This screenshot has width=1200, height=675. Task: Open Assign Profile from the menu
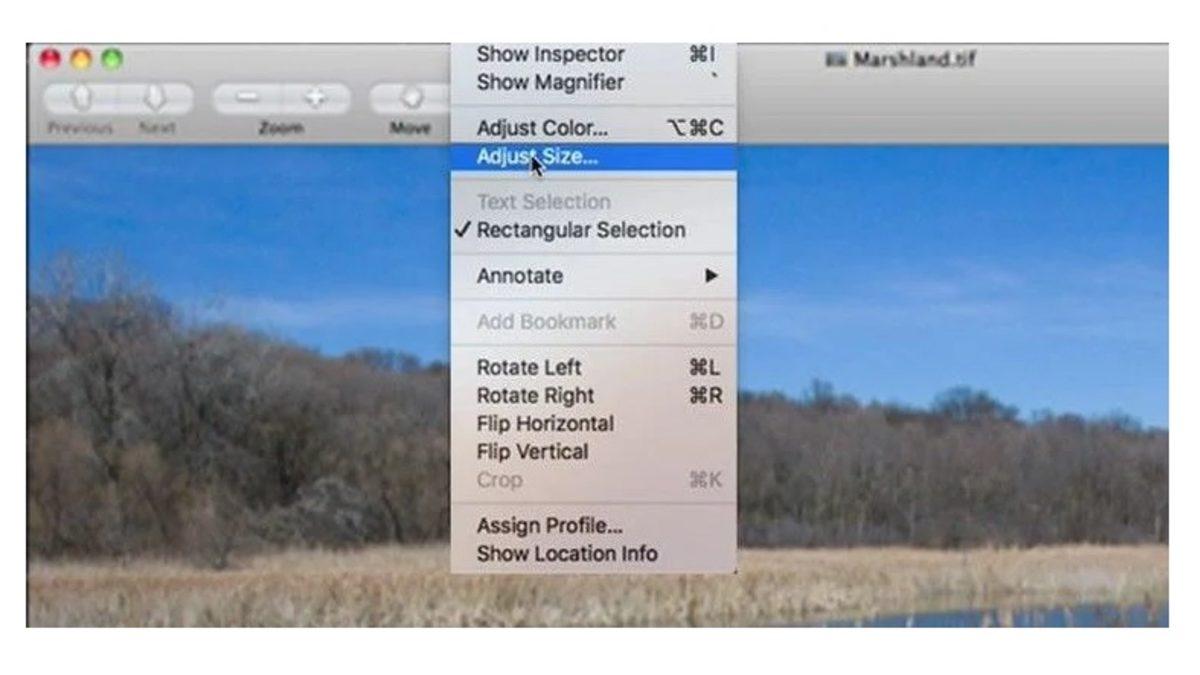point(549,525)
